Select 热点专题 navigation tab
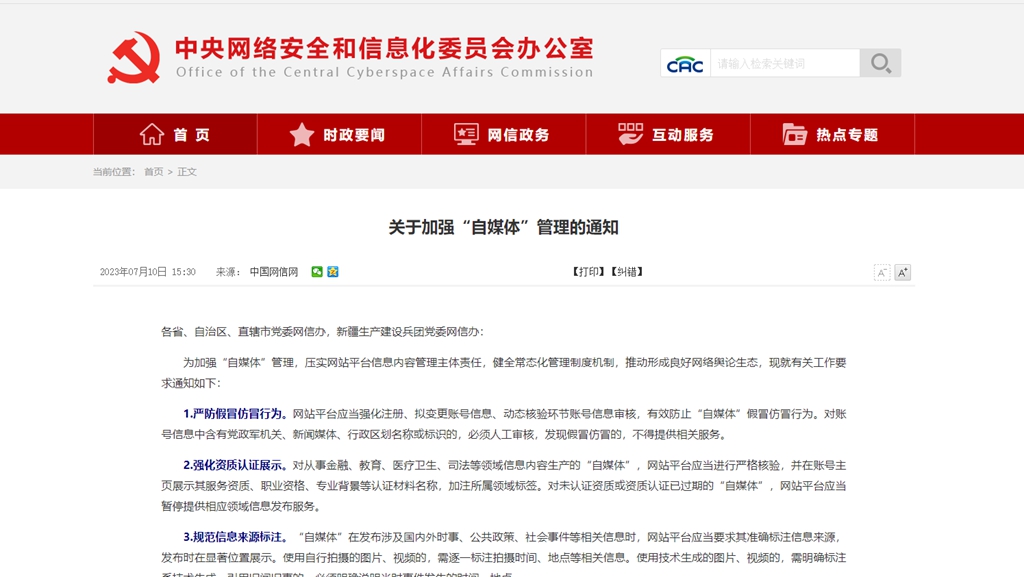Image resolution: width=1024 pixels, height=577 pixels. (831, 135)
